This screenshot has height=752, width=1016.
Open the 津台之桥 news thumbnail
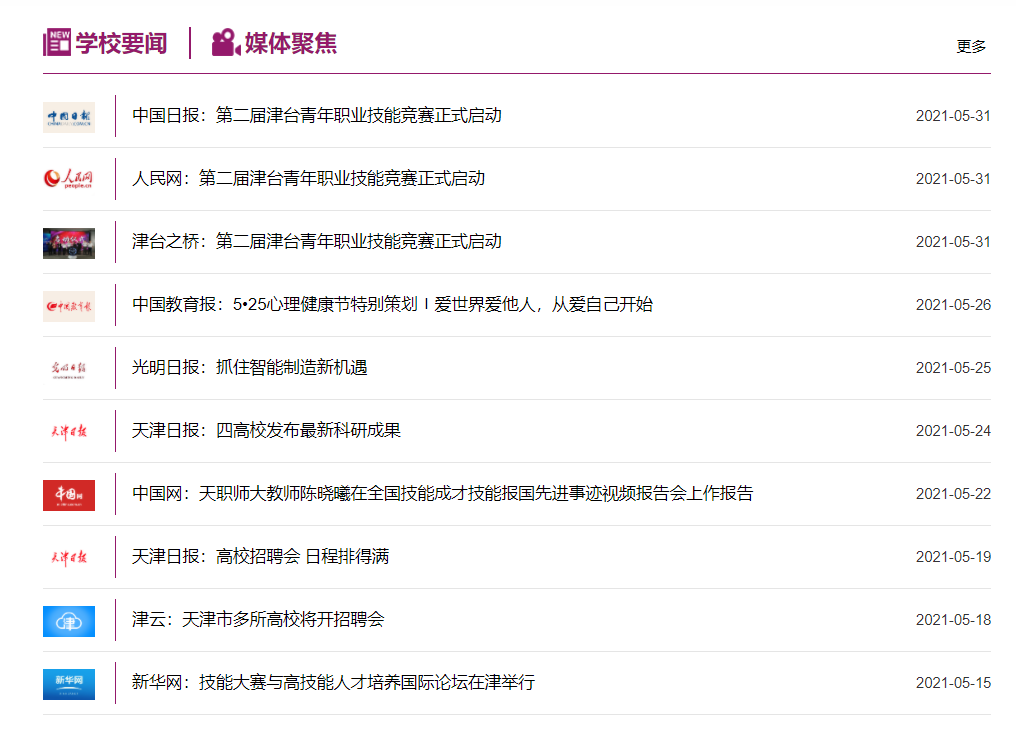69,243
